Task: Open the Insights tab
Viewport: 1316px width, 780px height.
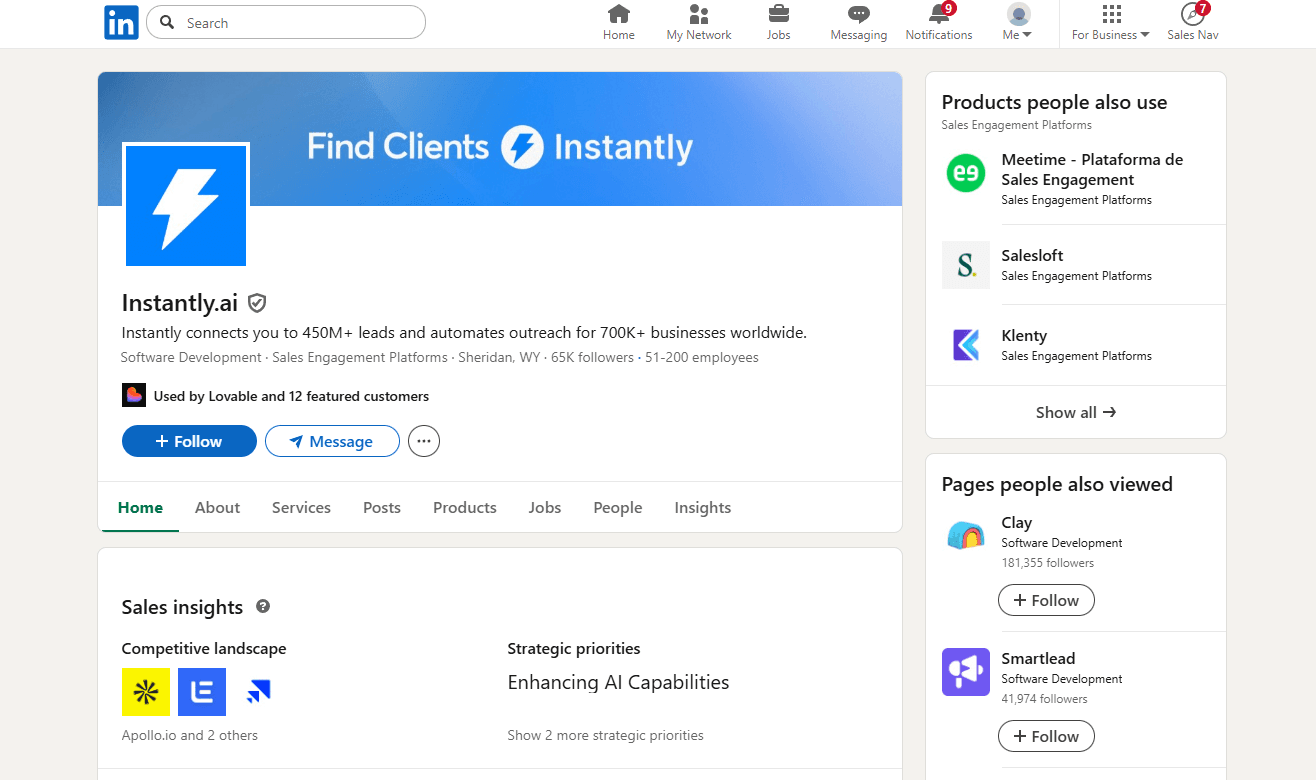Action: point(703,507)
